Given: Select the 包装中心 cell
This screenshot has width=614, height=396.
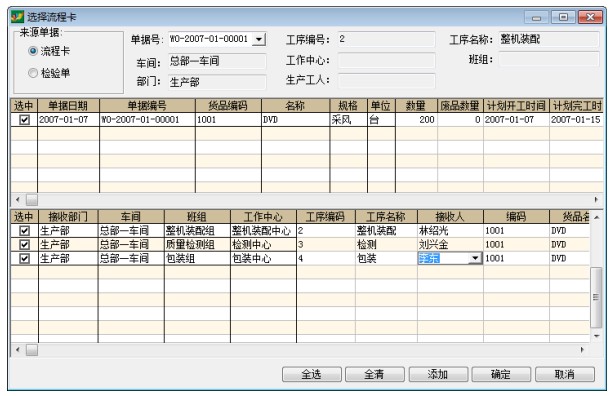Looking at the screenshot, I should click(x=263, y=259).
